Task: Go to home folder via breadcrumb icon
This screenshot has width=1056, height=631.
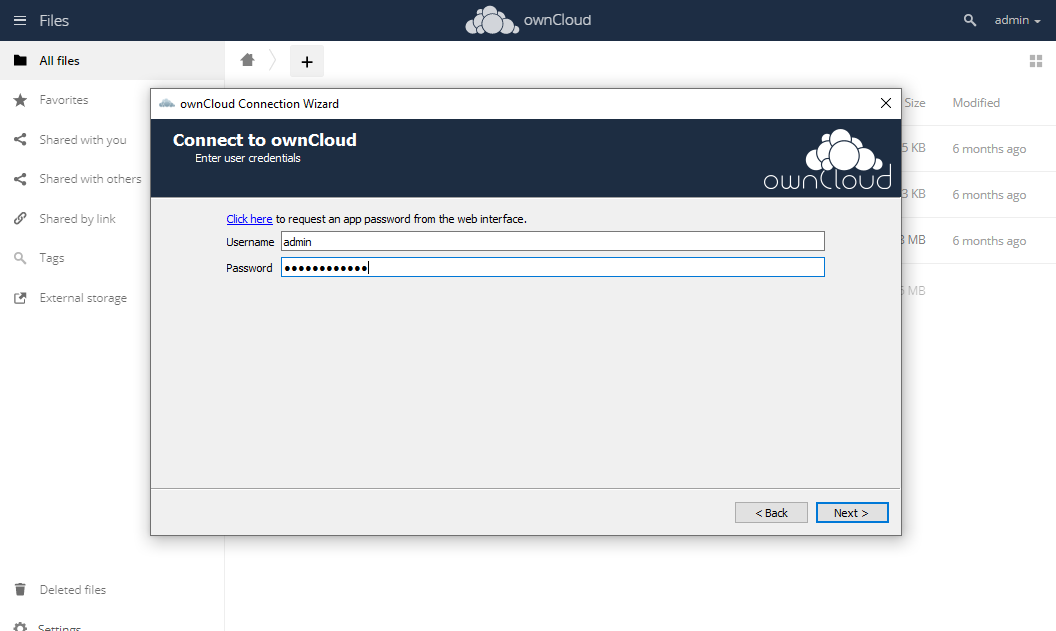Action: coord(248,60)
